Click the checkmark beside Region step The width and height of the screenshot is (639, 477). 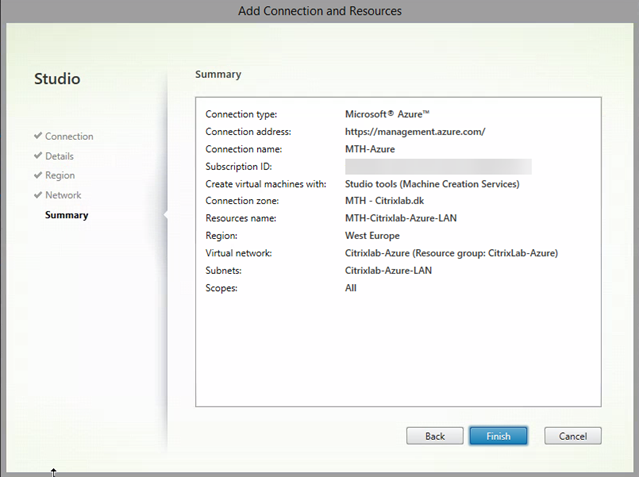[x=38, y=175]
